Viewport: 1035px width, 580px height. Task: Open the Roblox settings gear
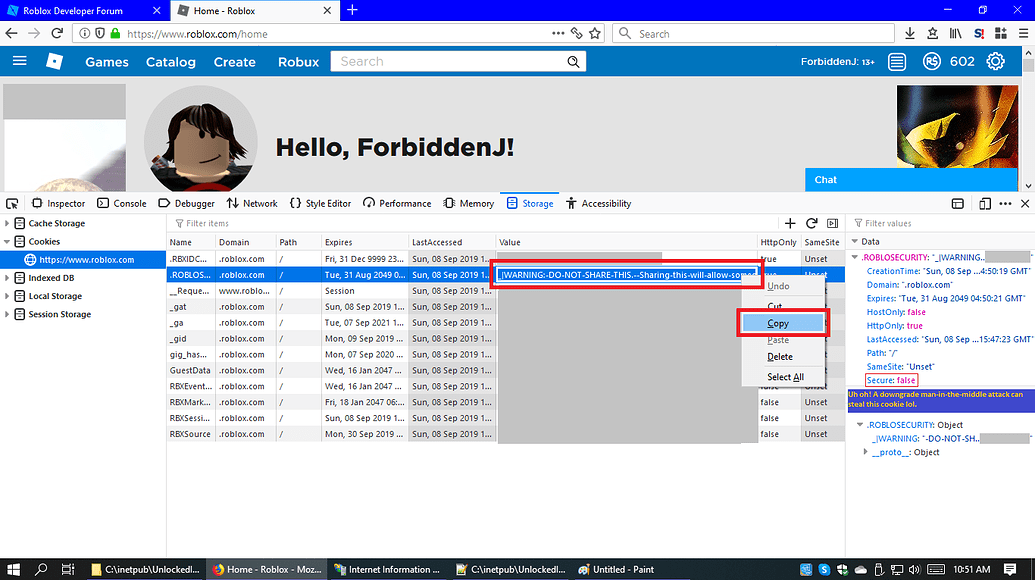(995, 61)
